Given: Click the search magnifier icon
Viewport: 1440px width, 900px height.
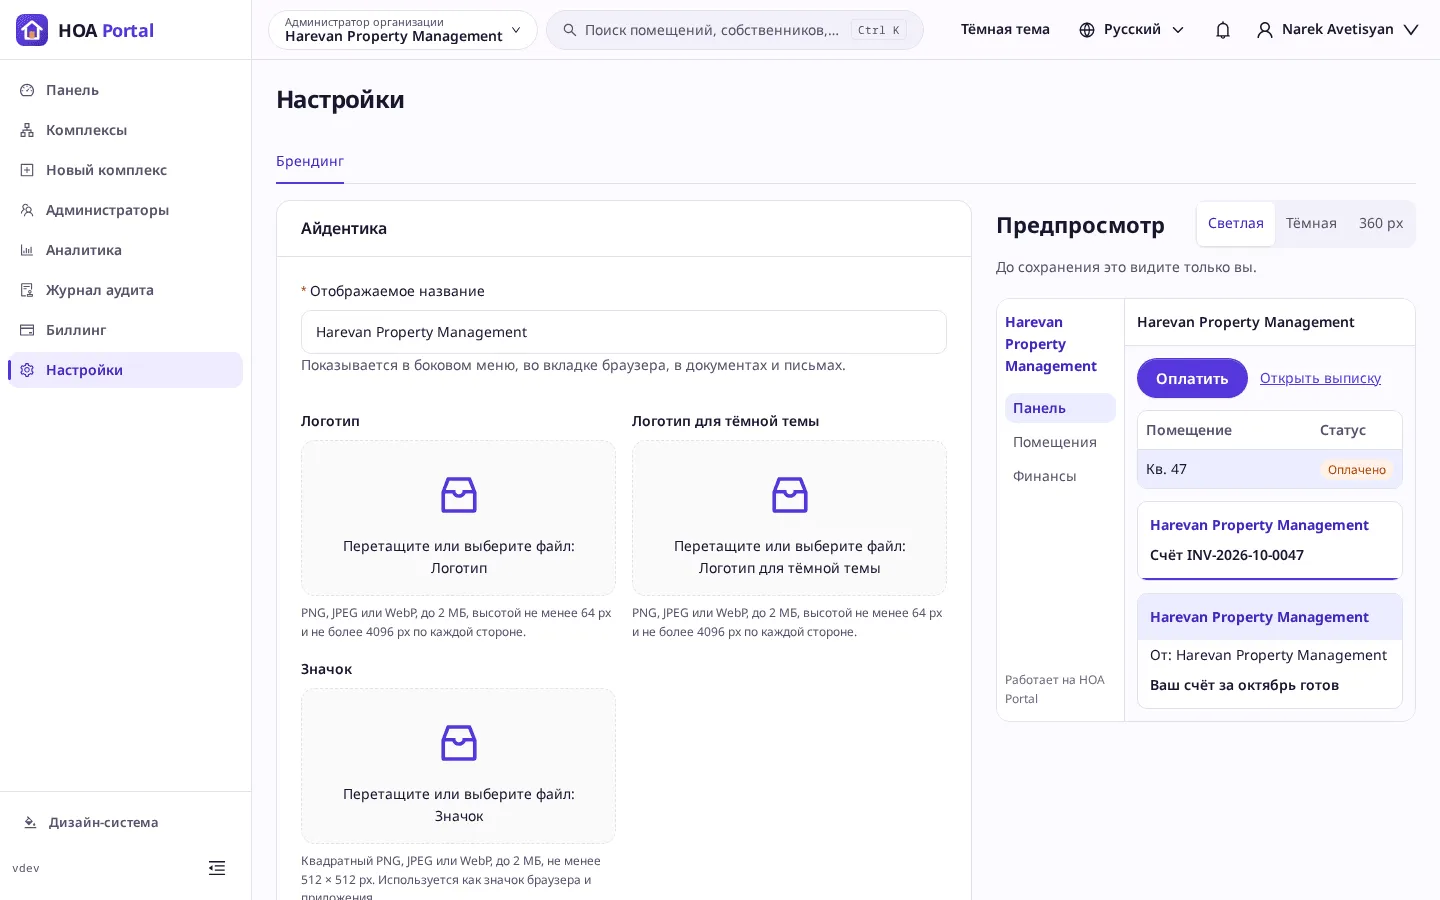Looking at the screenshot, I should click(x=570, y=30).
